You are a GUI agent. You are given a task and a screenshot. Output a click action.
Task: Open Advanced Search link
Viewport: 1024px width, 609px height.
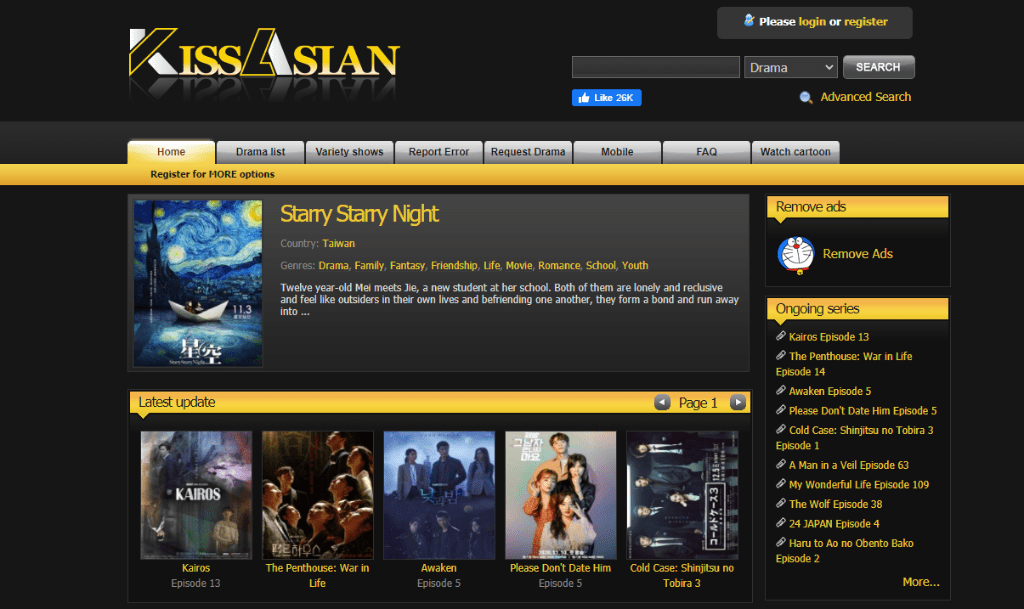coord(865,97)
